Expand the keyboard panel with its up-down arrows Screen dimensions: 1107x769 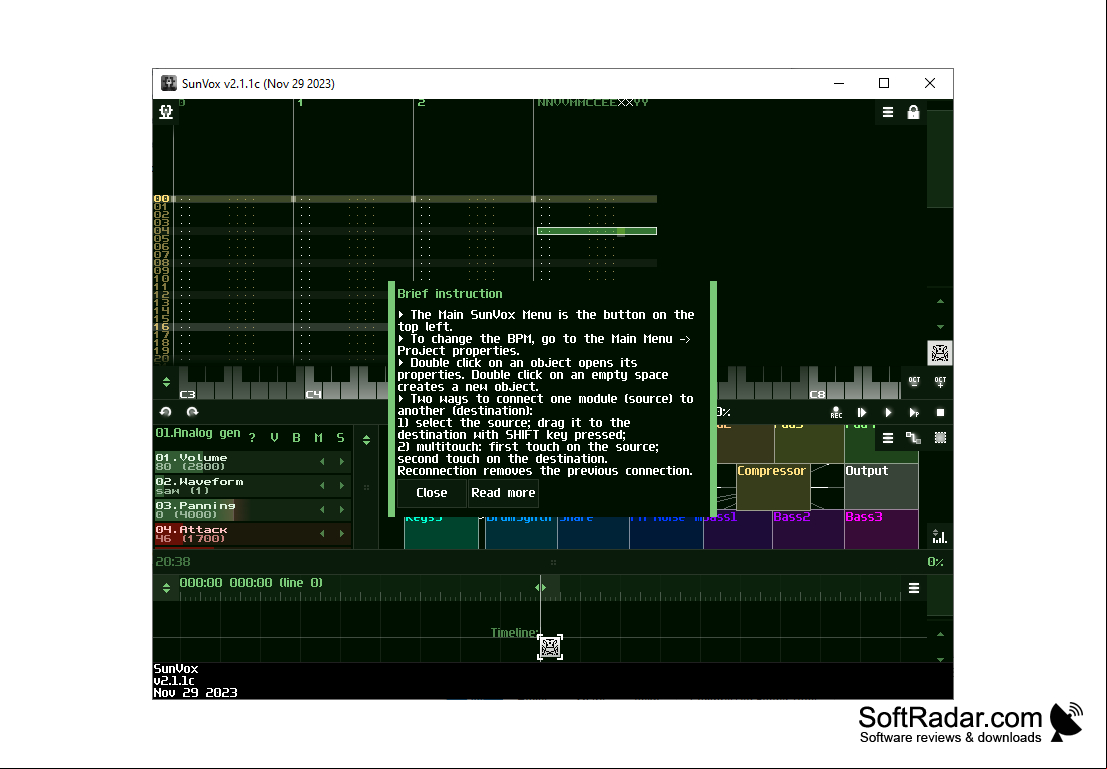(x=166, y=382)
